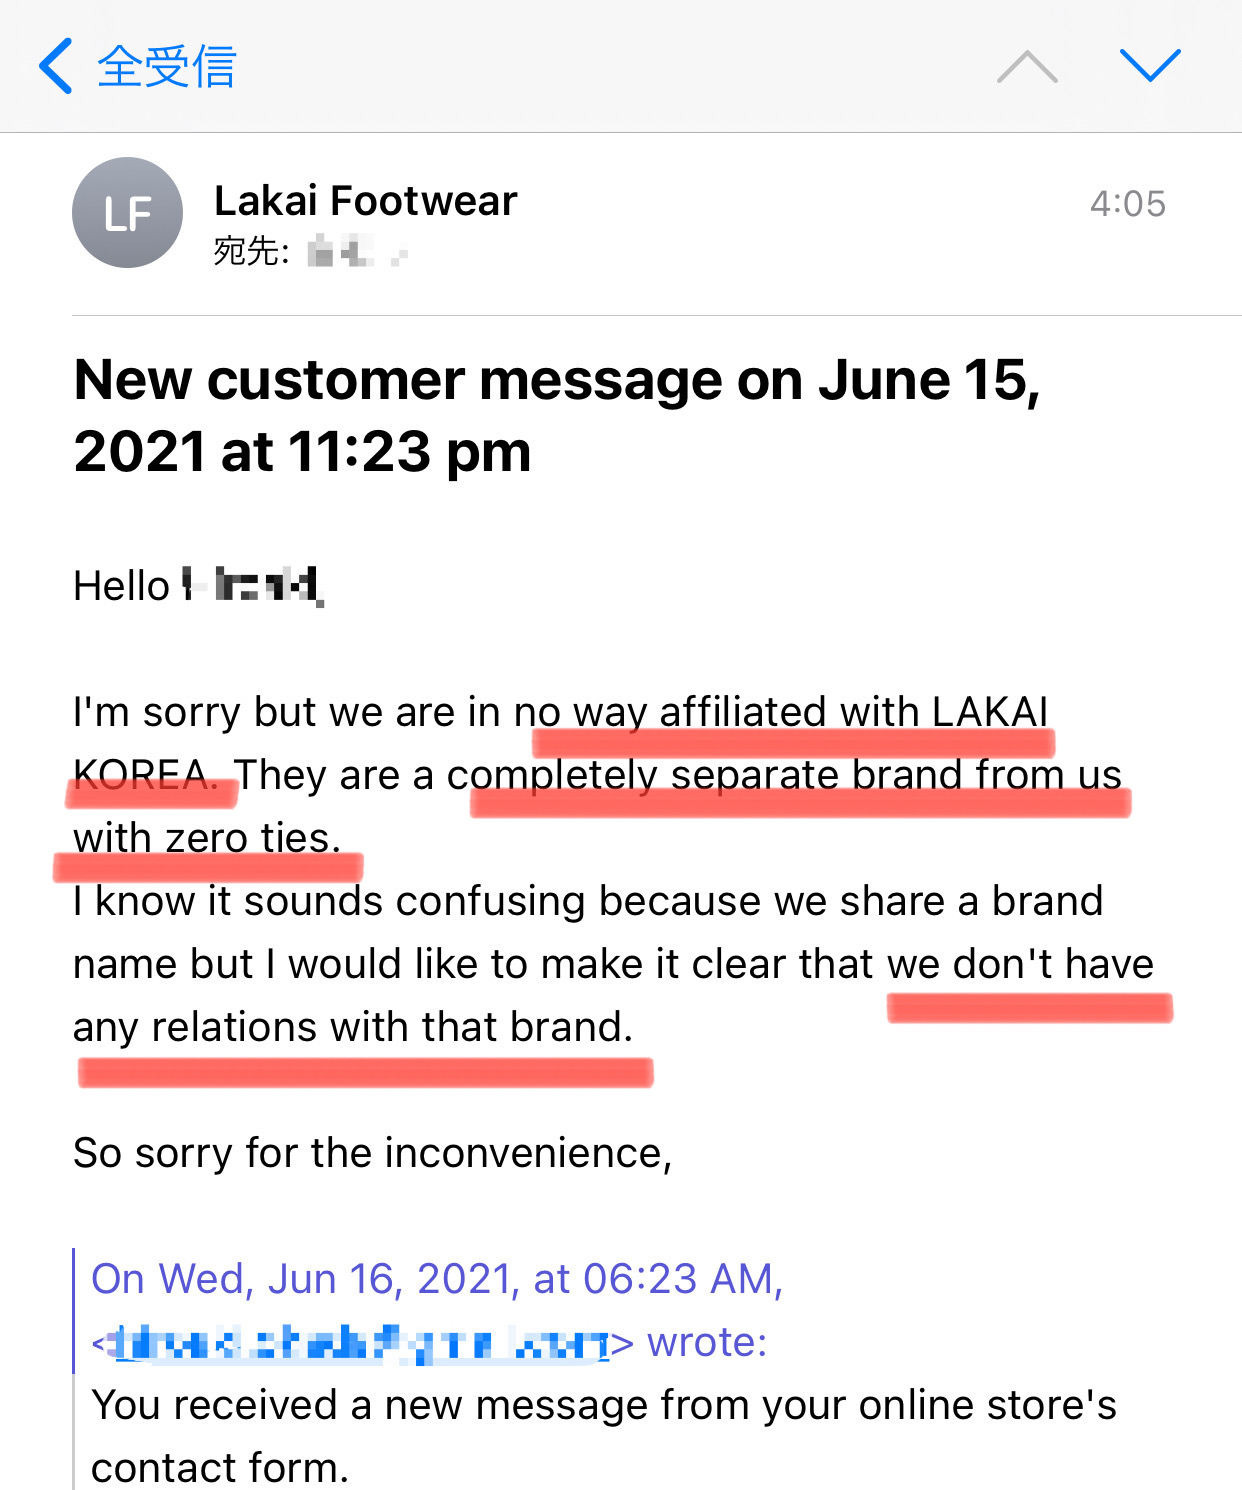The image size is (1242, 1490).
Task: Click the 4:05 received time
Action: tap(1127, 204)
